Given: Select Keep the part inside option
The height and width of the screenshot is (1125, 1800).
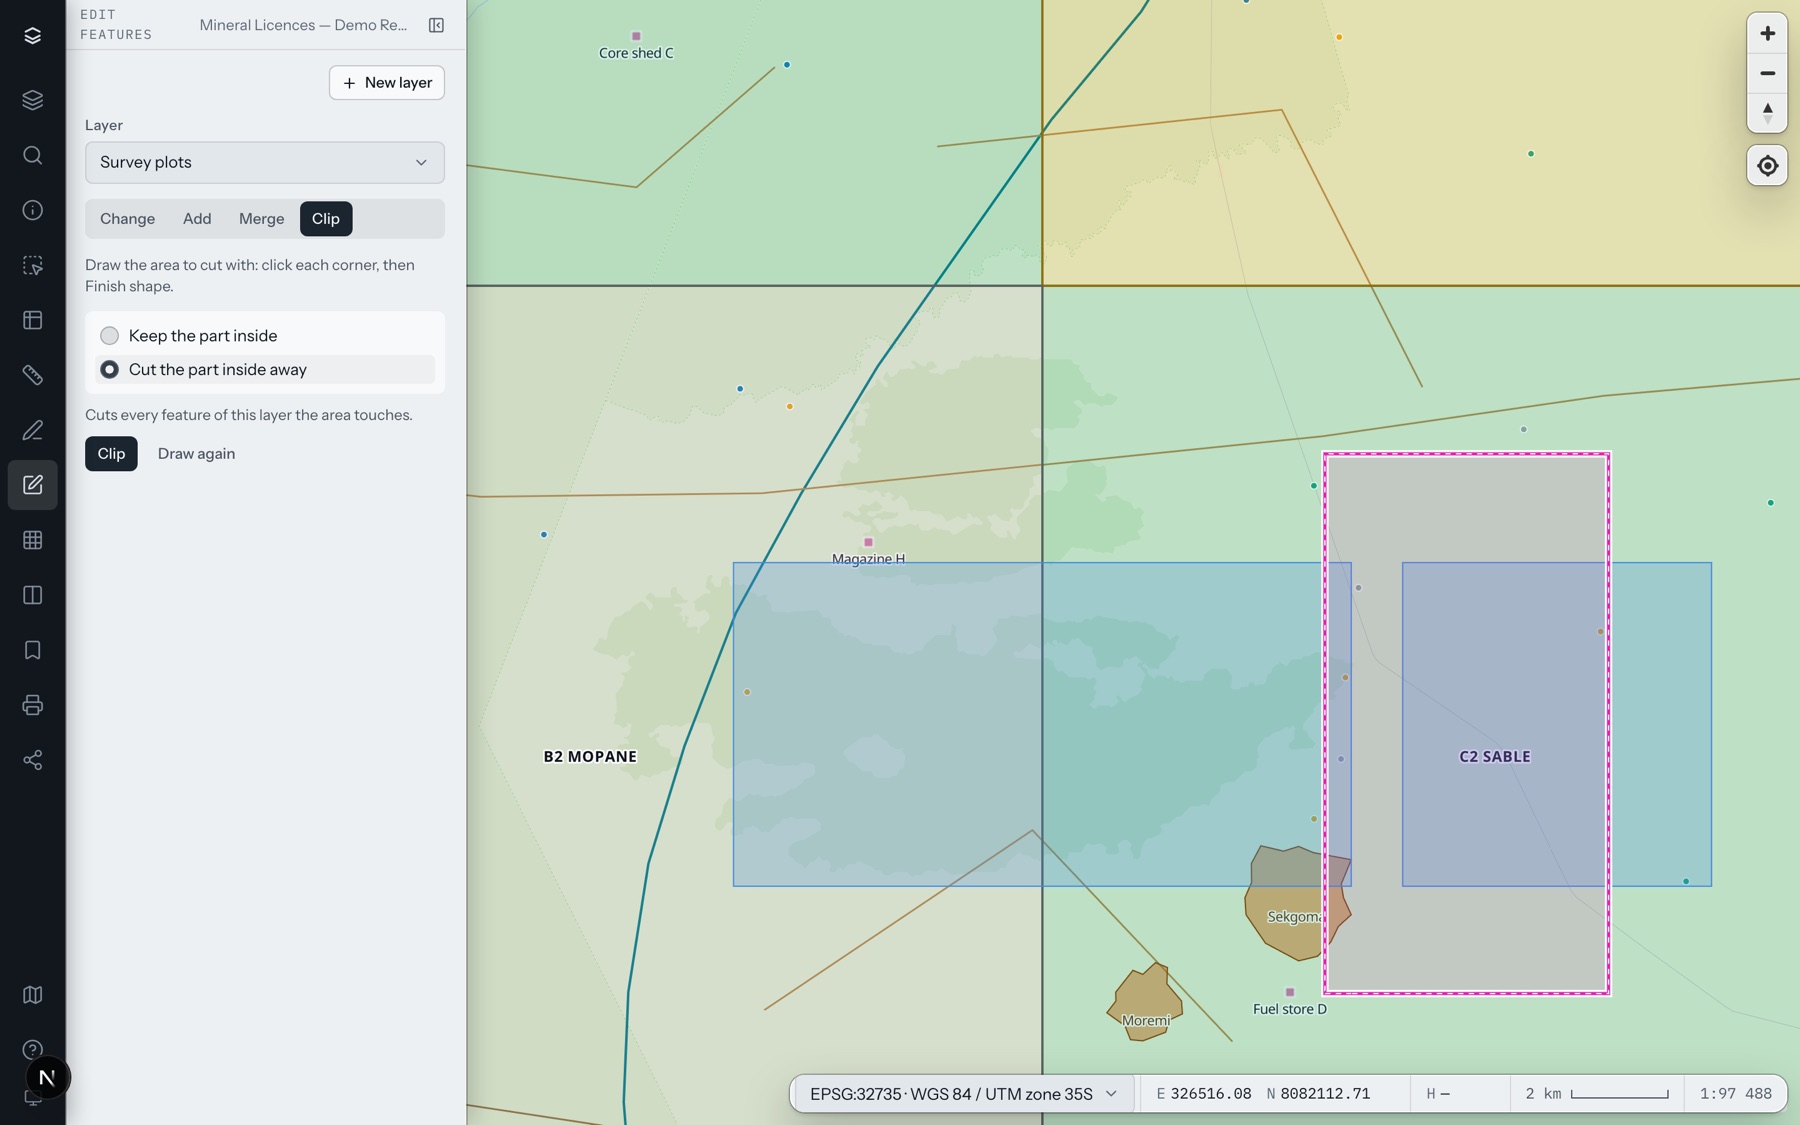Looking at the screenshot, I should 265,336.
